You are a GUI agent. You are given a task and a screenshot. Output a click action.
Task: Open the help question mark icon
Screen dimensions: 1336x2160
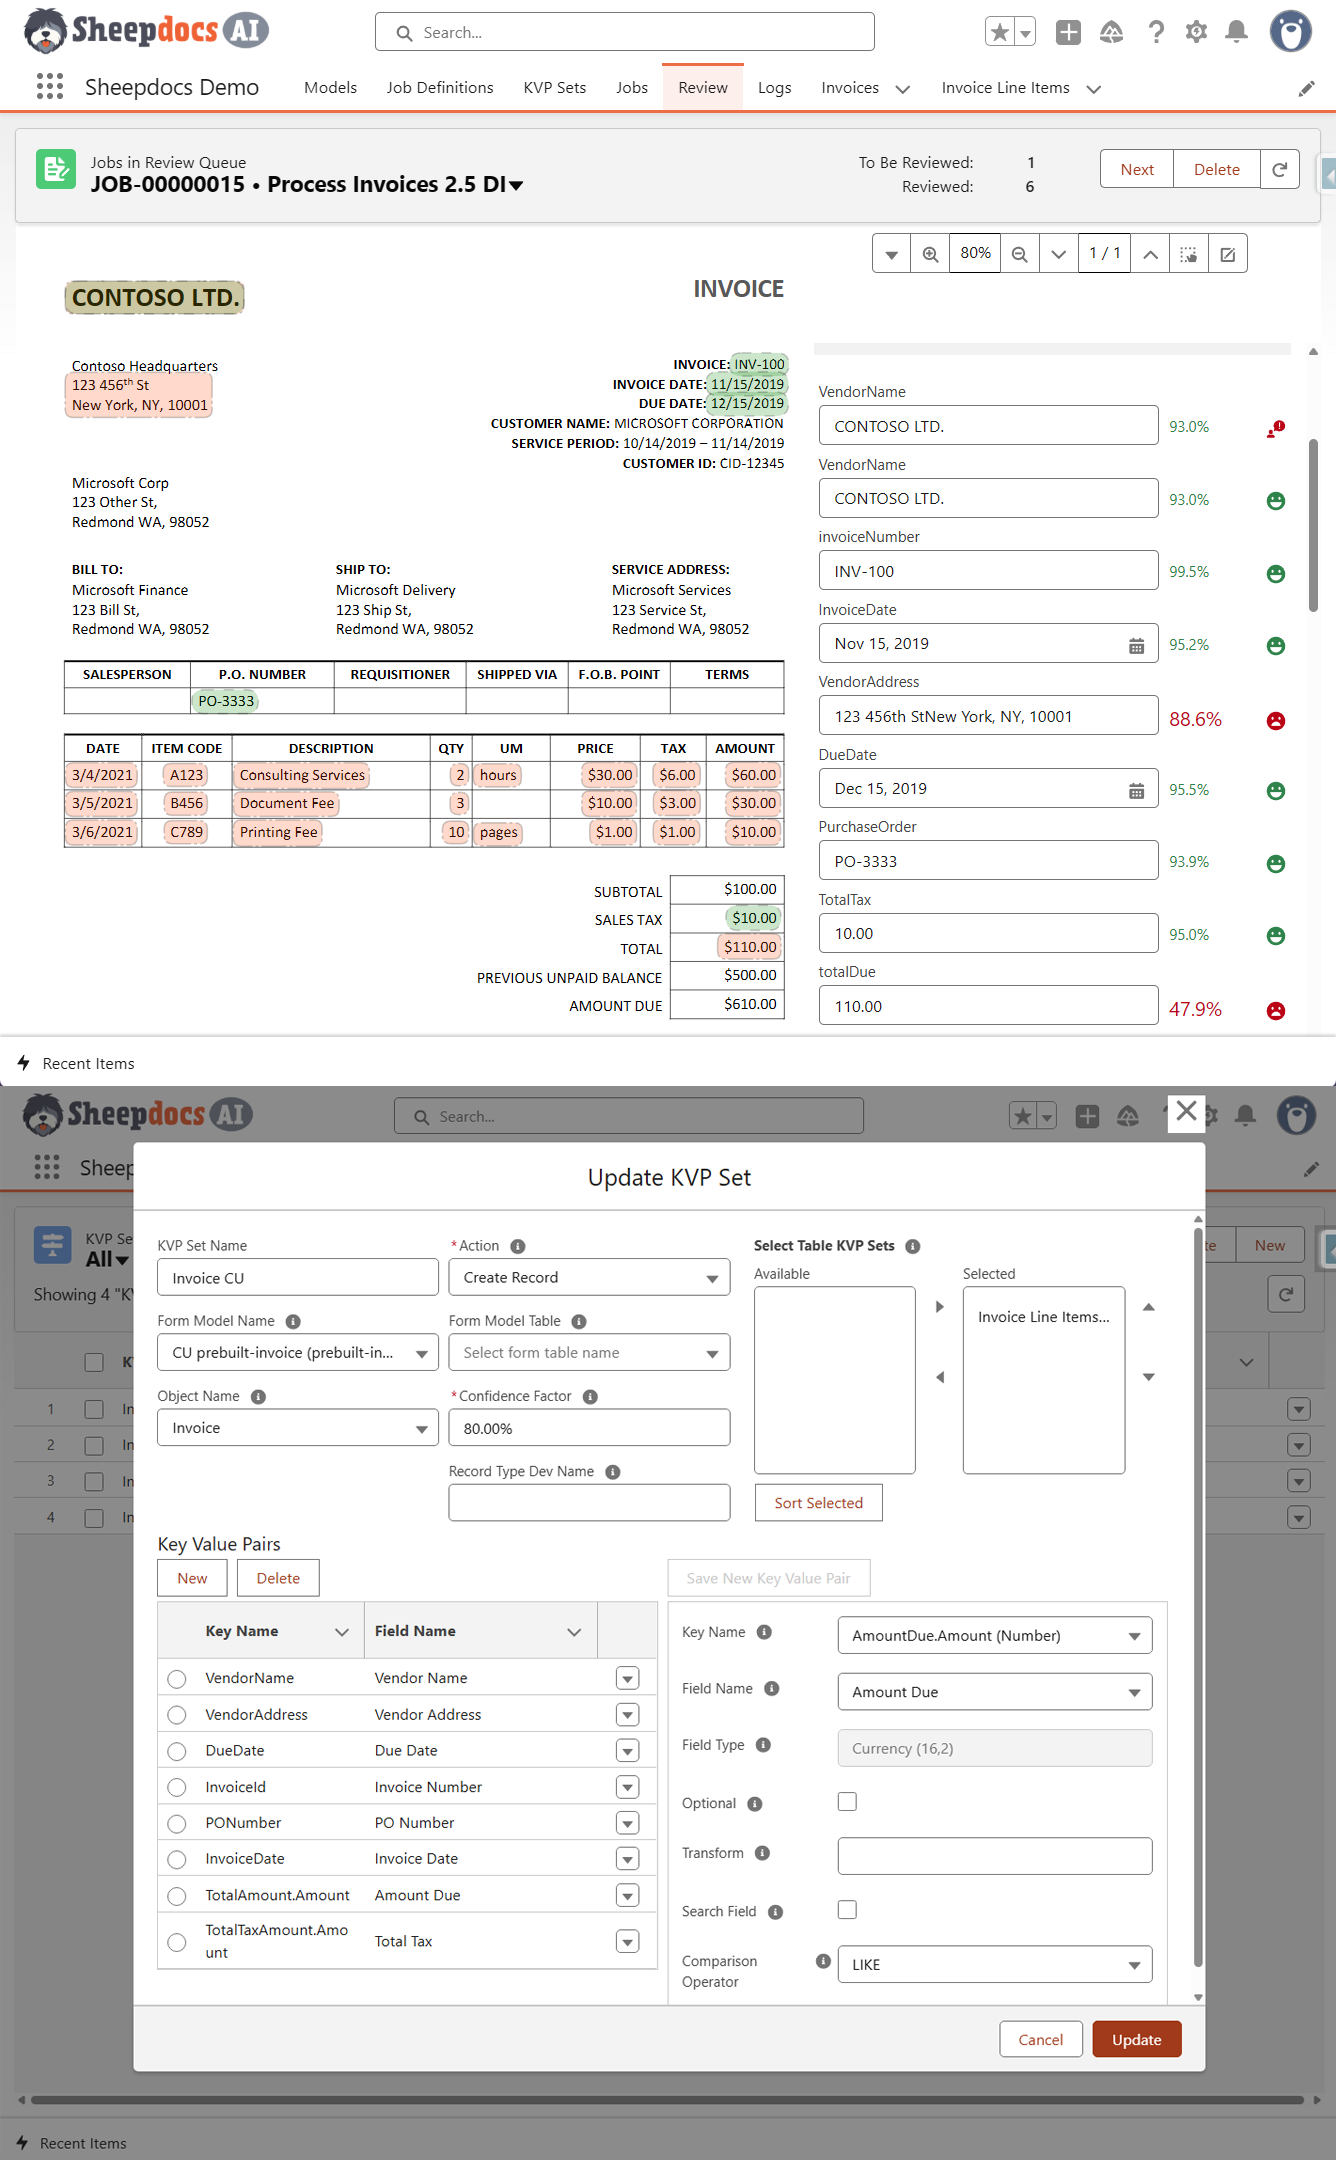click(1156, 32)
